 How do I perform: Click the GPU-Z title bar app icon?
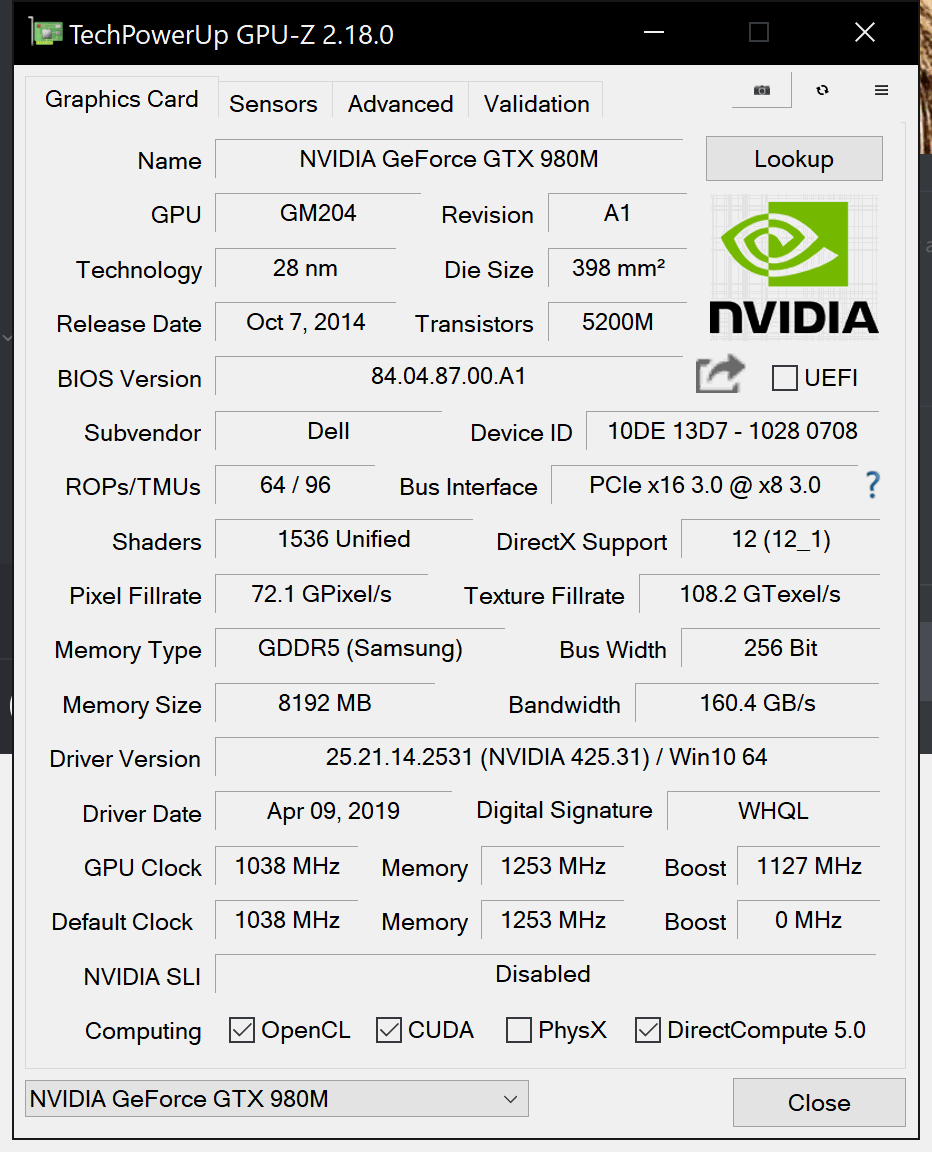pos(46,33)
